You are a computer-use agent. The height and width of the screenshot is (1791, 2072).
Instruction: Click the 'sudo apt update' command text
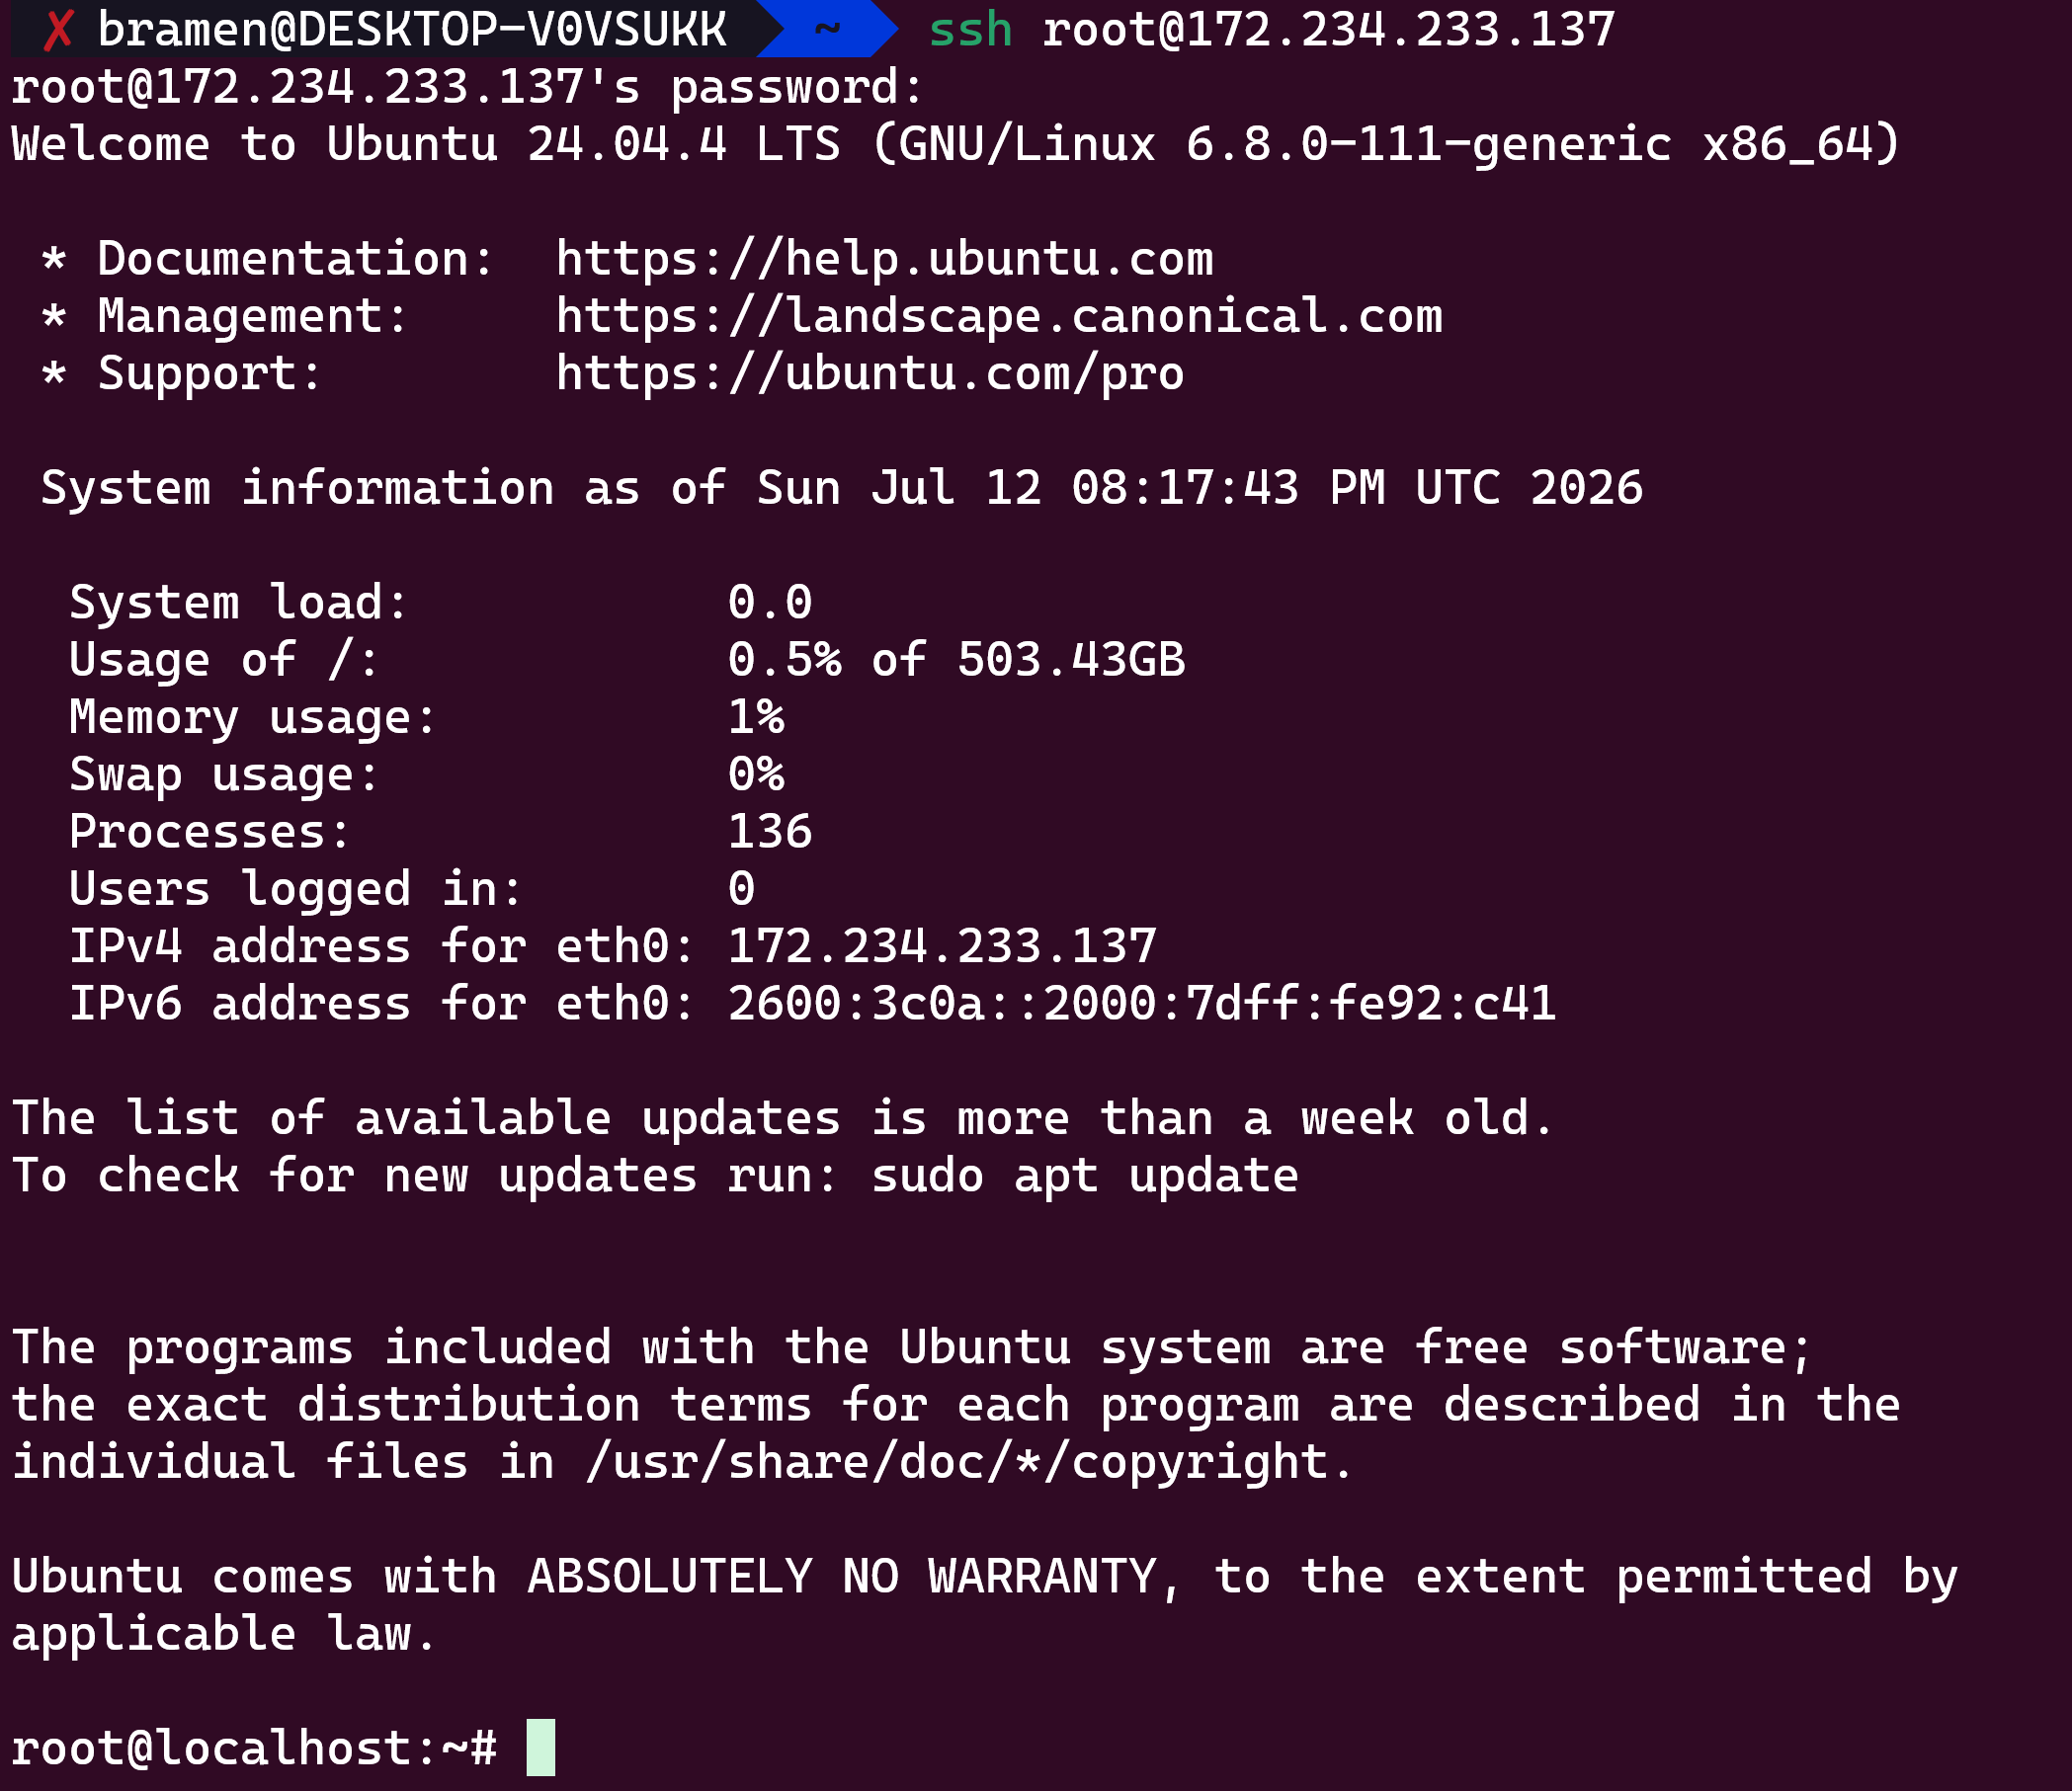click(1085, 1176)
